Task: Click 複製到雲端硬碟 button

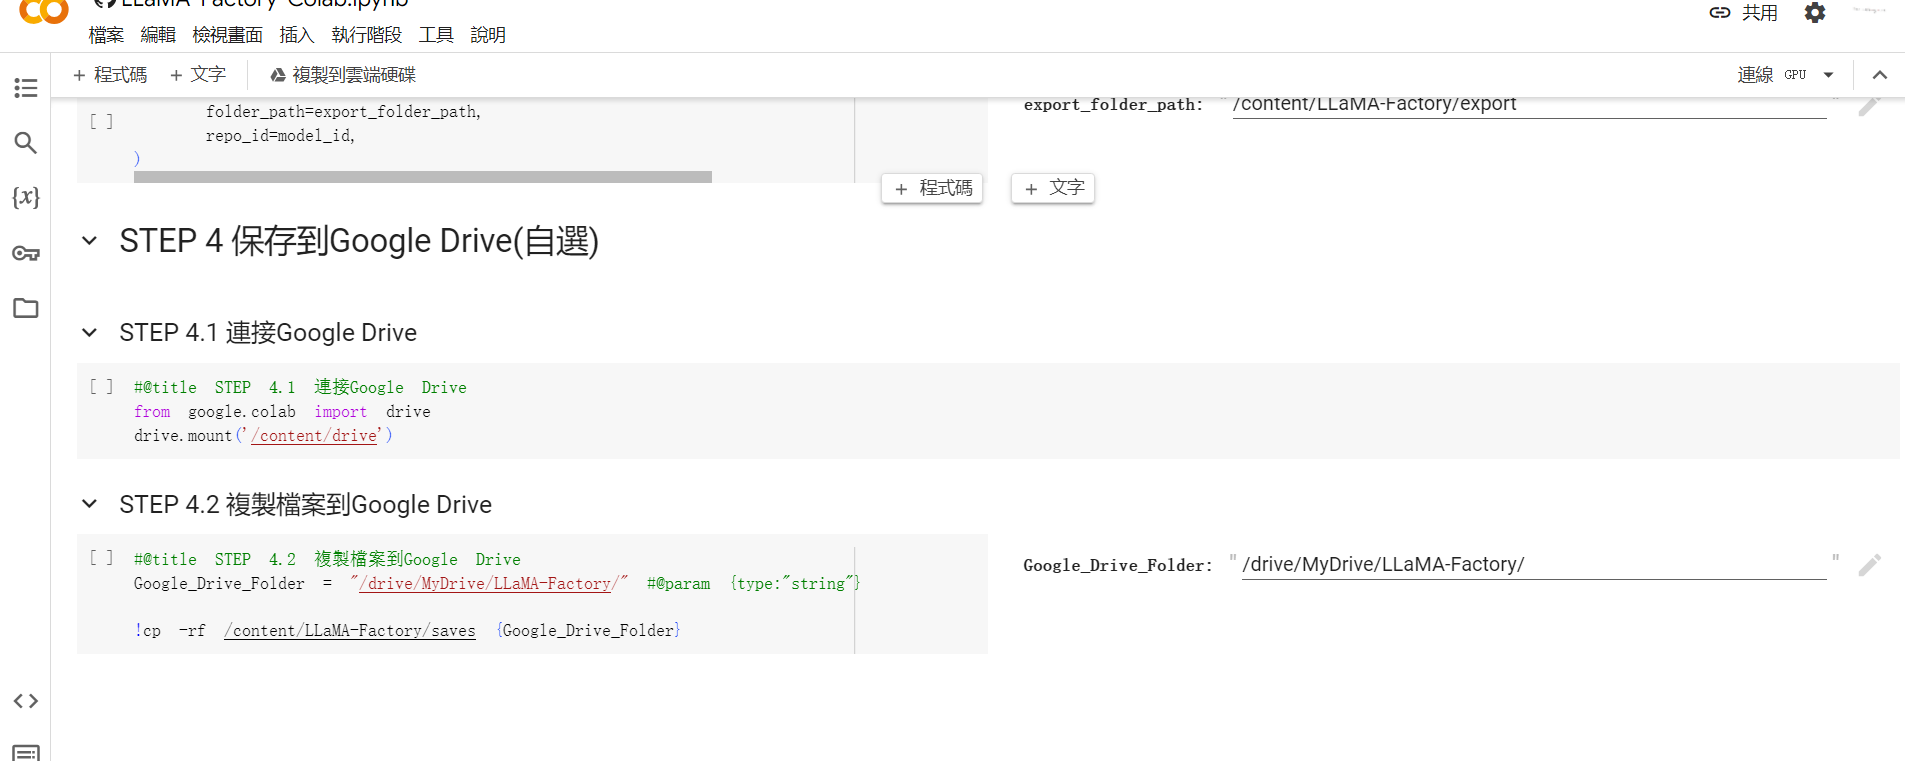Action: point(343,75)
